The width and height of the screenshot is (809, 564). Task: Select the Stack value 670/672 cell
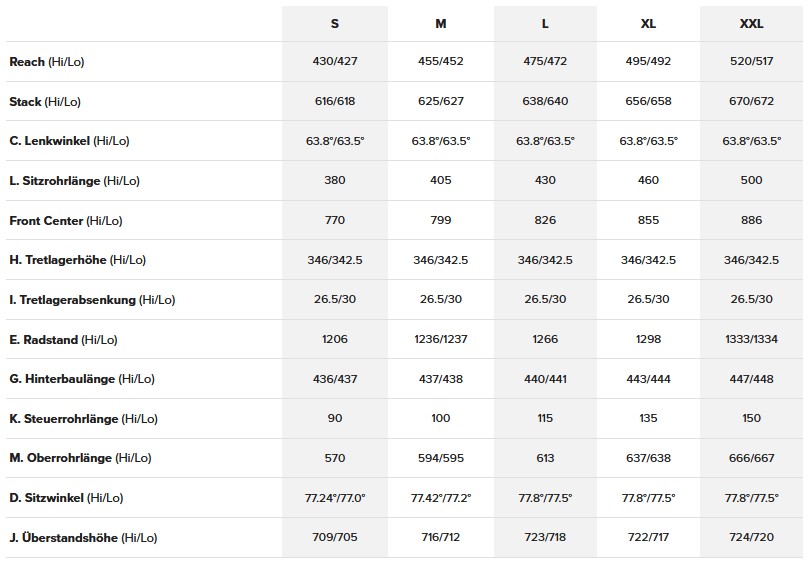click(x=752, y=102)
